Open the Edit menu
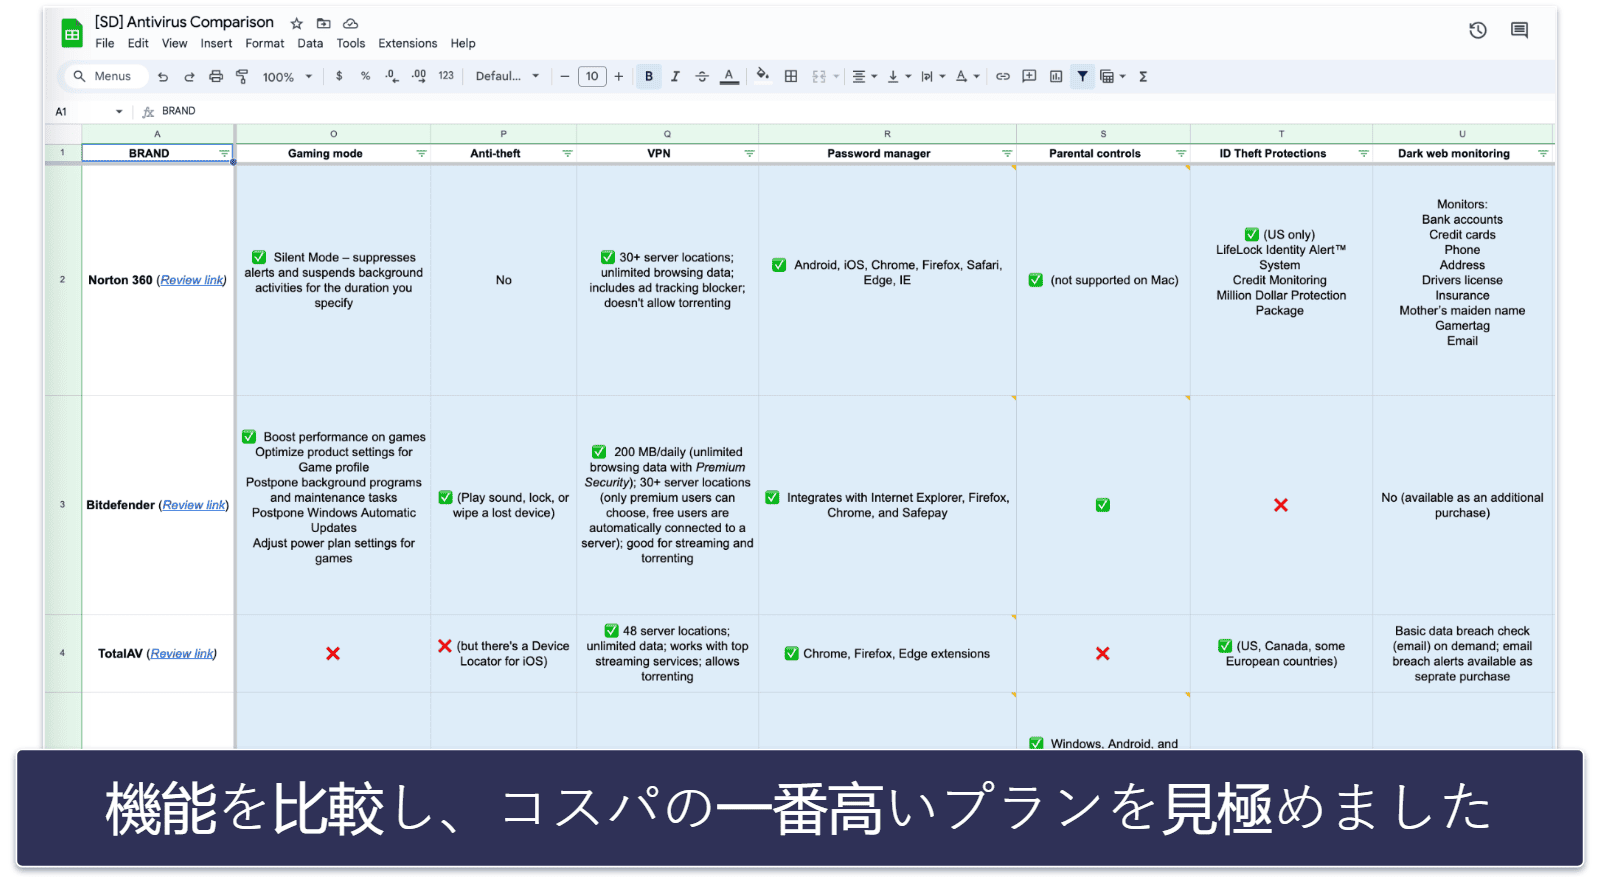1599x877 pixels. [138, 44]
